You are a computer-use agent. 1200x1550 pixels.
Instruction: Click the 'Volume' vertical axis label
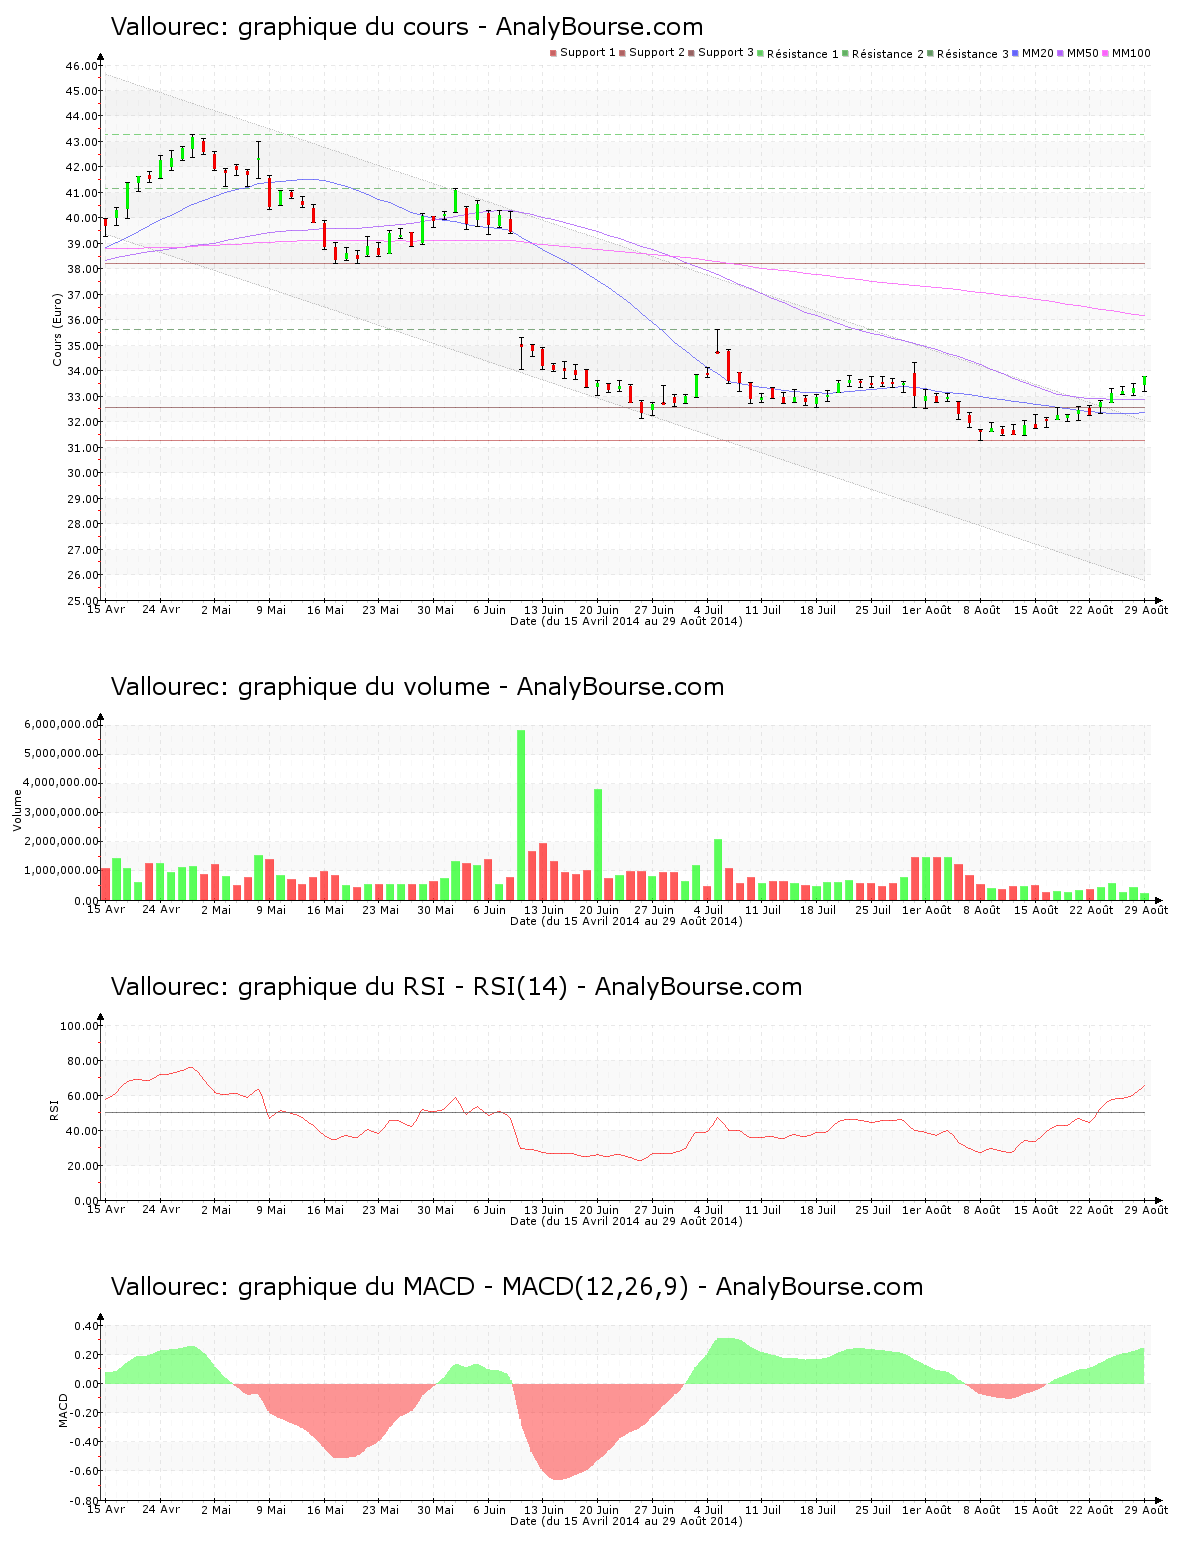[x=17, y=810]
